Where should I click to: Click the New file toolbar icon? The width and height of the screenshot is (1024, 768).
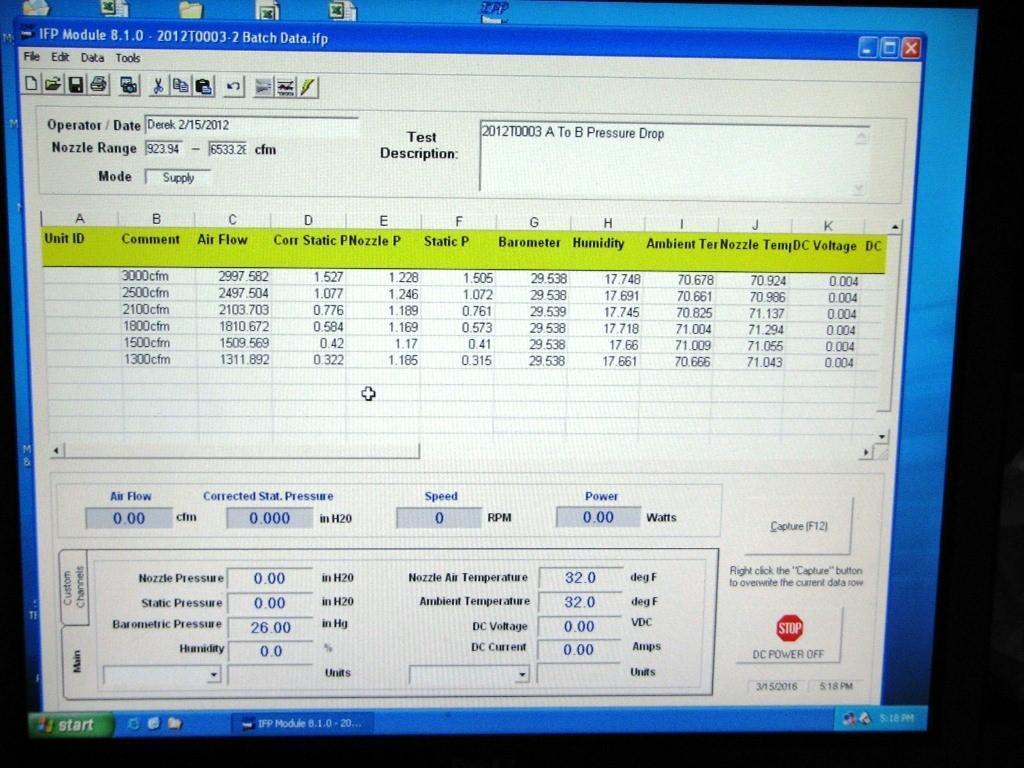point(32,85)
